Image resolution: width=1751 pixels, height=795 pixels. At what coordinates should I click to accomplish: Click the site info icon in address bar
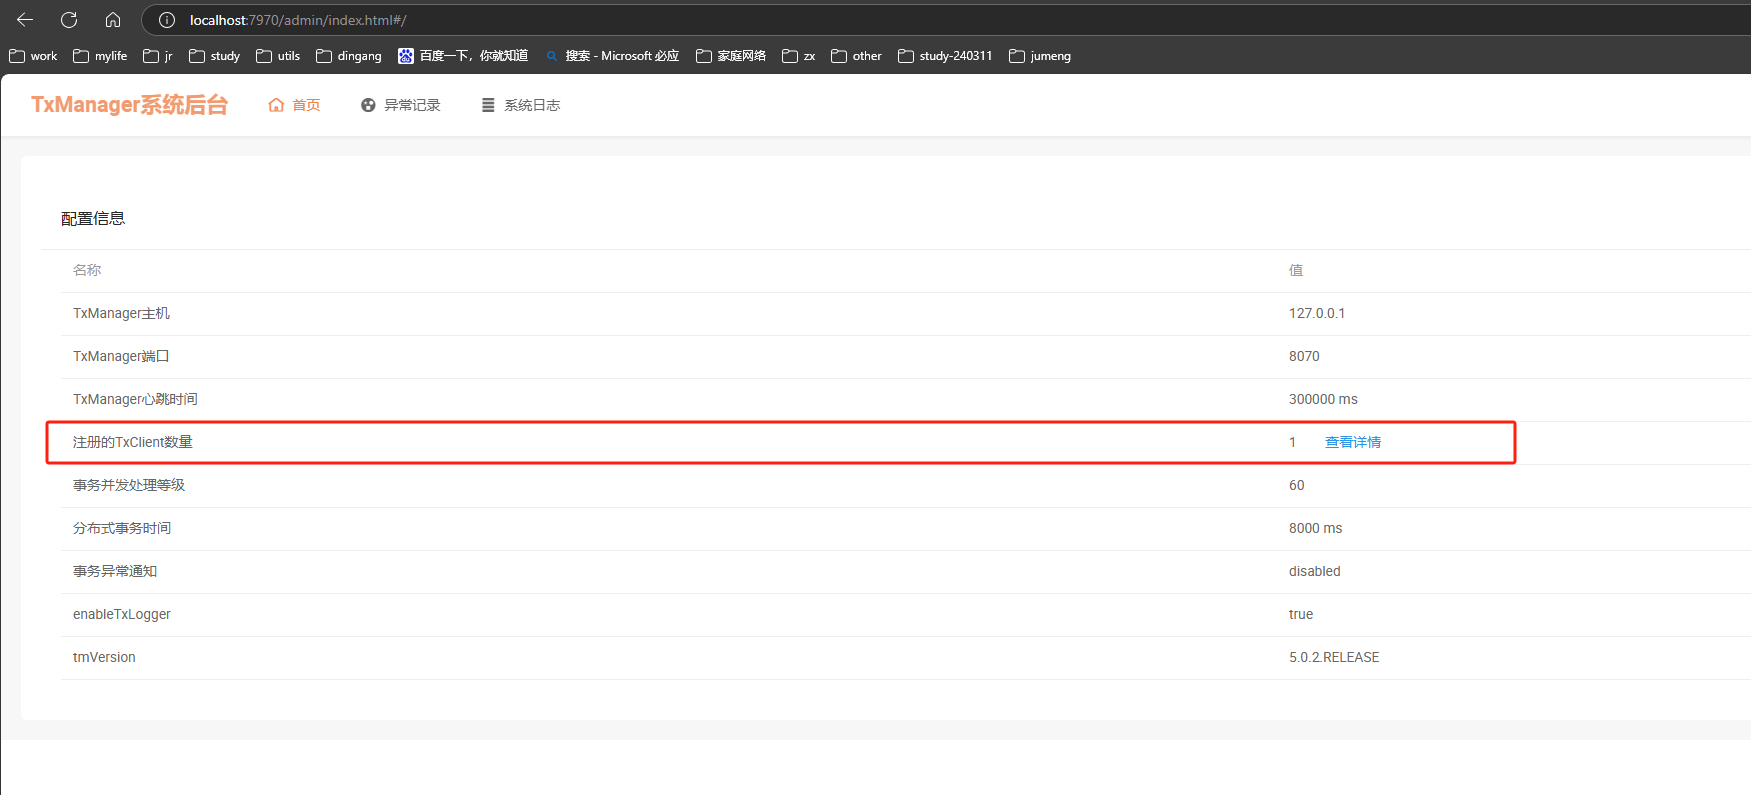tap(167, 20)
